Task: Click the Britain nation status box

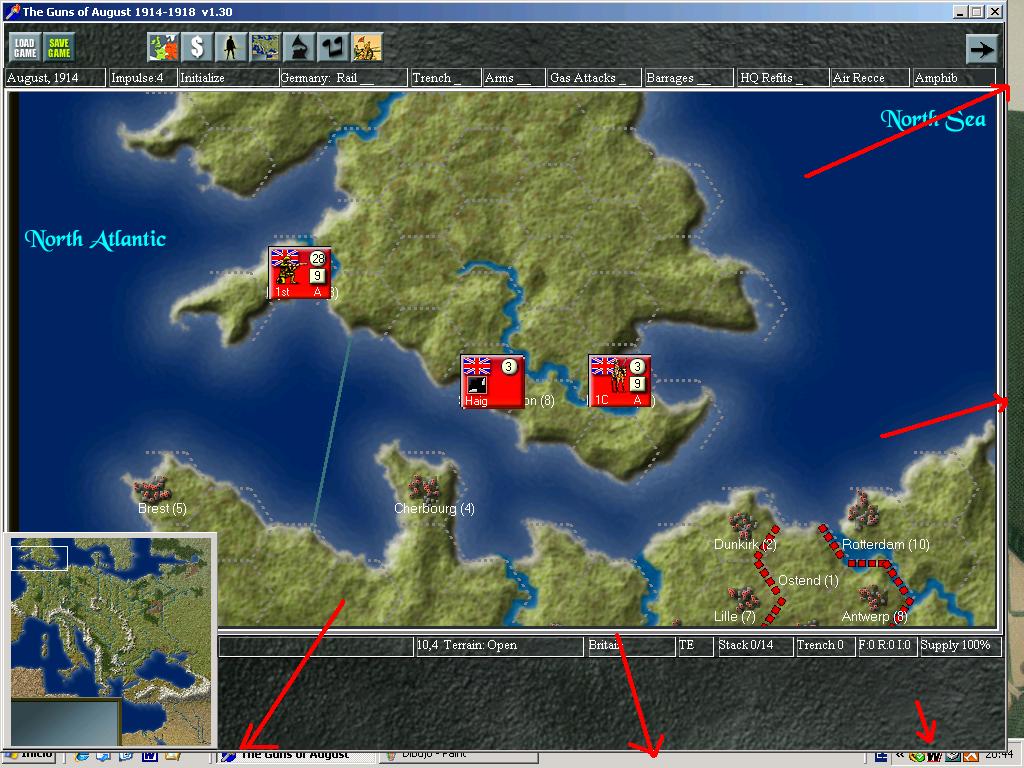Action: pyautogui.click(x=631, y=646)
